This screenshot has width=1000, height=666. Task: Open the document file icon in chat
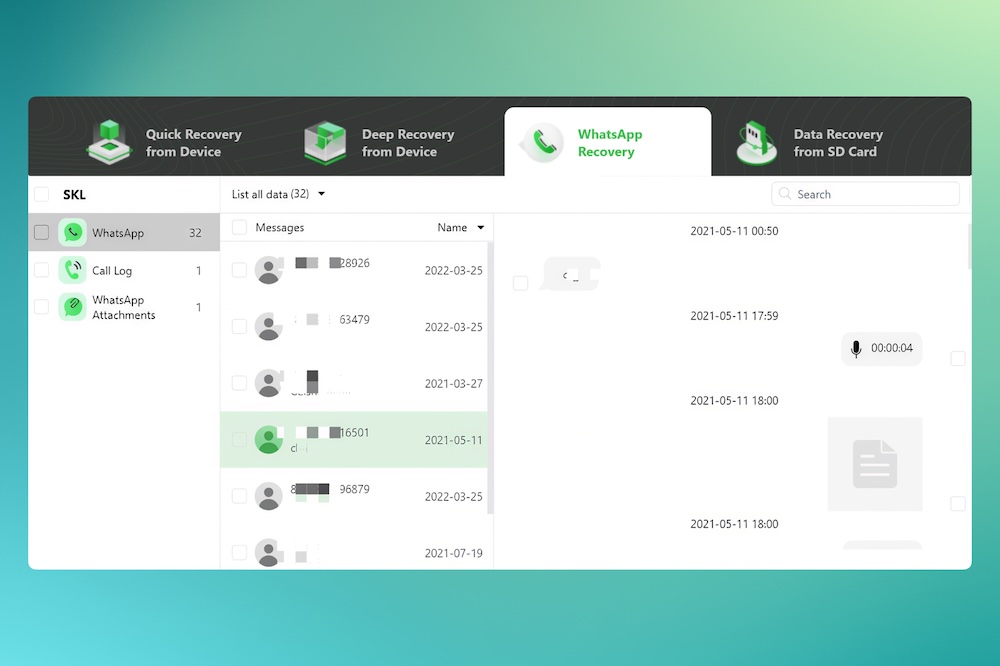(875, 463)
